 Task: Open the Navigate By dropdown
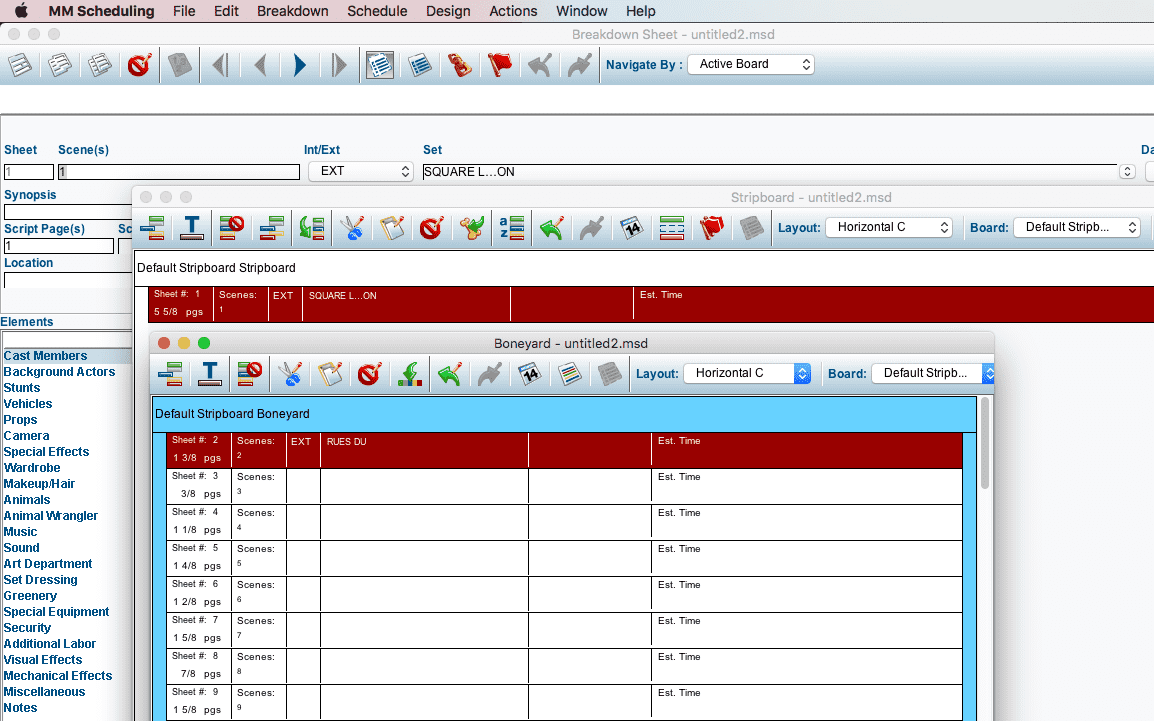(750, 64)
